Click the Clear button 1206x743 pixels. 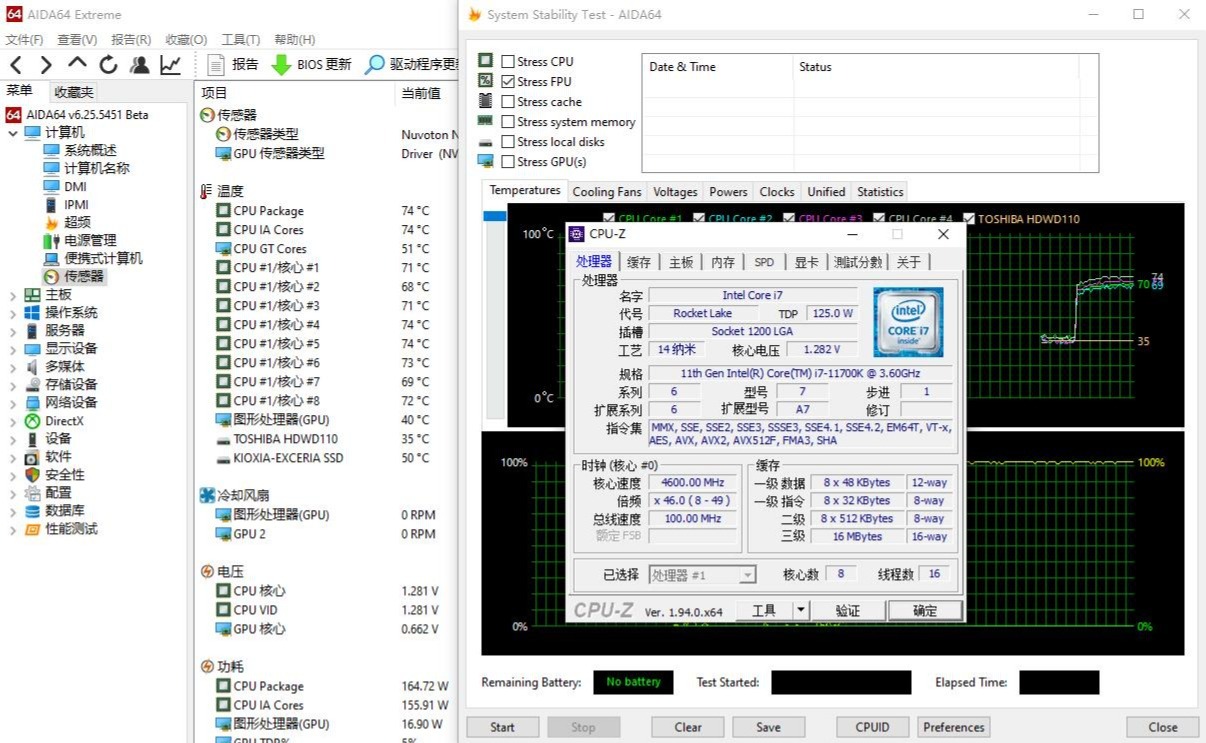tap(688, 727)
